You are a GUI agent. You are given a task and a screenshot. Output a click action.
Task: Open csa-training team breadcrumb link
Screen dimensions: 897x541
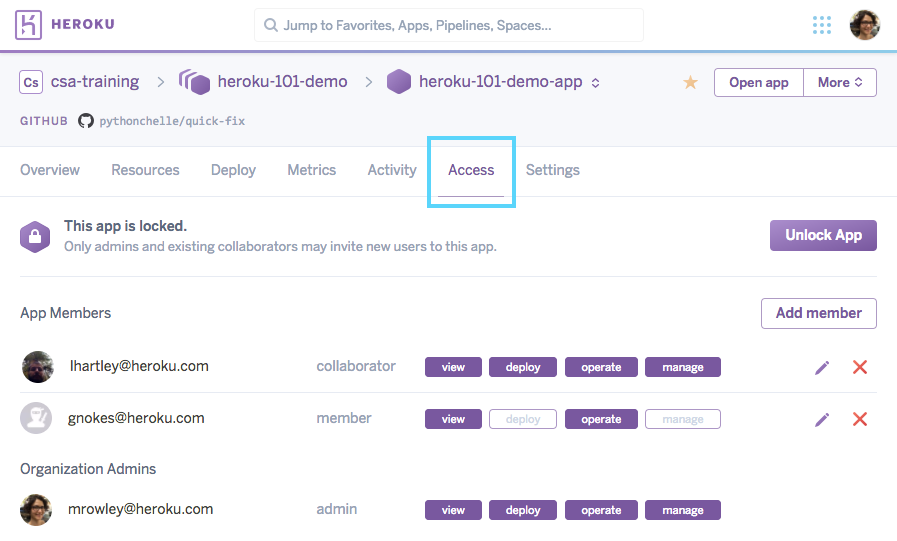click(x=95, y=82)
